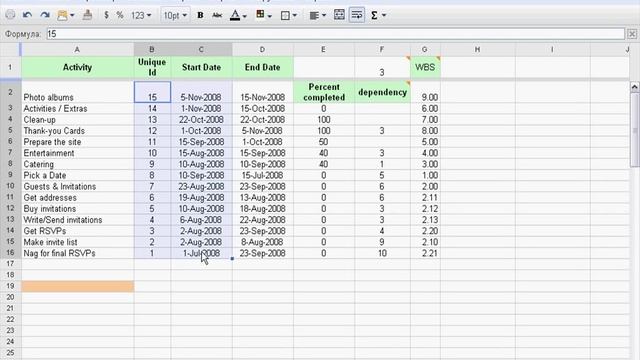Apply currency format with dollar icon
640x360 pixels.
(x=106, y=15)
